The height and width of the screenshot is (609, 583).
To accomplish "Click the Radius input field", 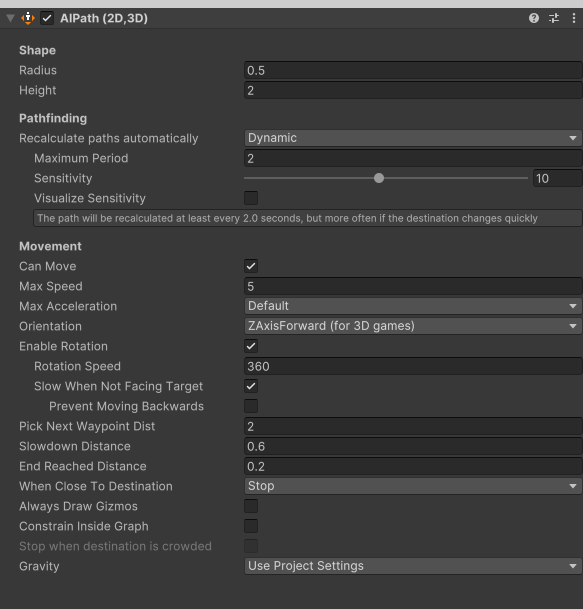I will [x=413, y=70].
